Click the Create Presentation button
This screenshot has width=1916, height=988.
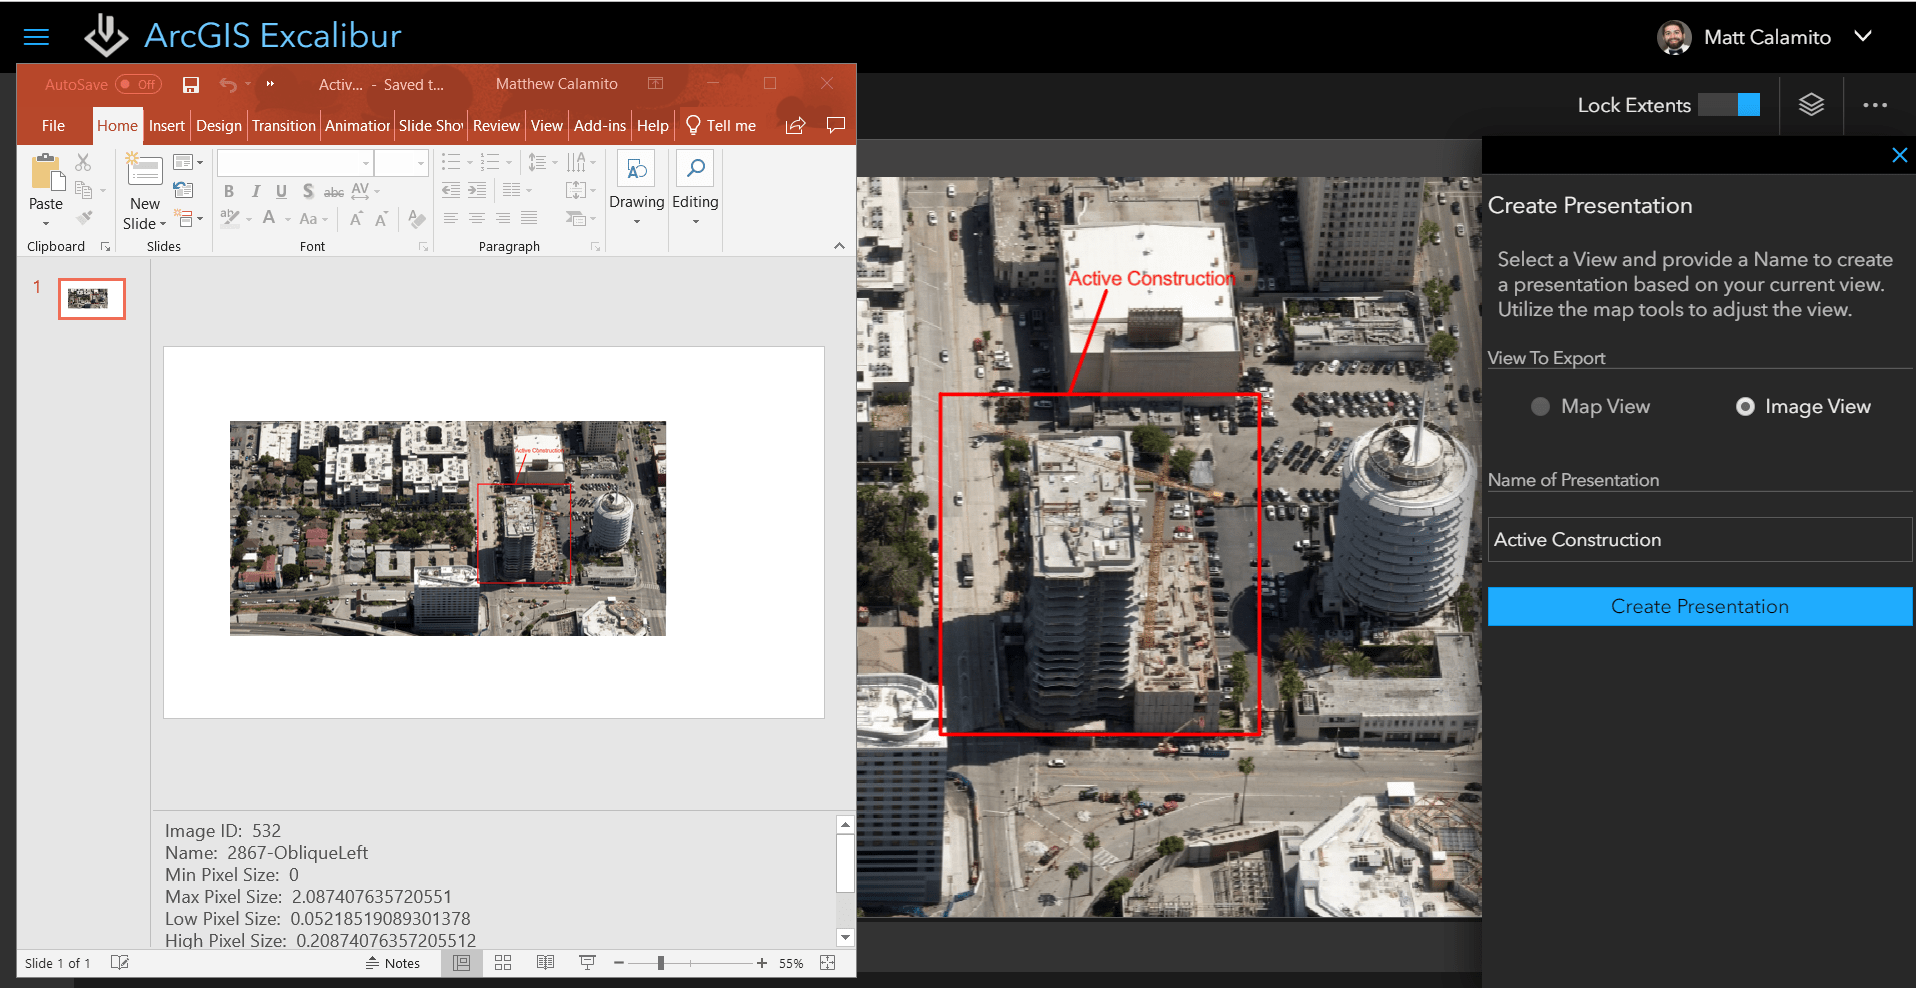(1699, 606)
